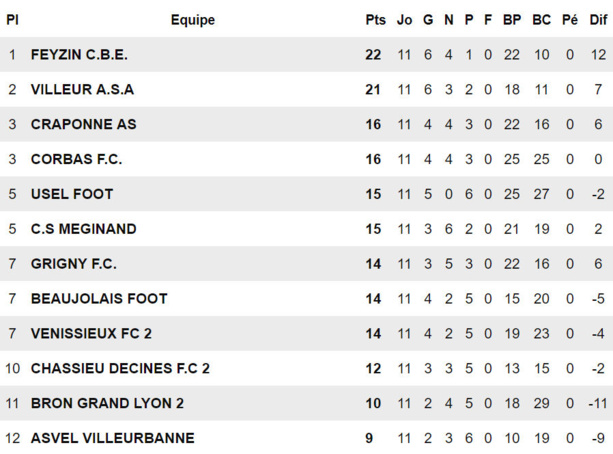Open BEAUJOLAIS FOOT team entry
The width and height of the screenshot is (613, 454).
tap(99, 298)
